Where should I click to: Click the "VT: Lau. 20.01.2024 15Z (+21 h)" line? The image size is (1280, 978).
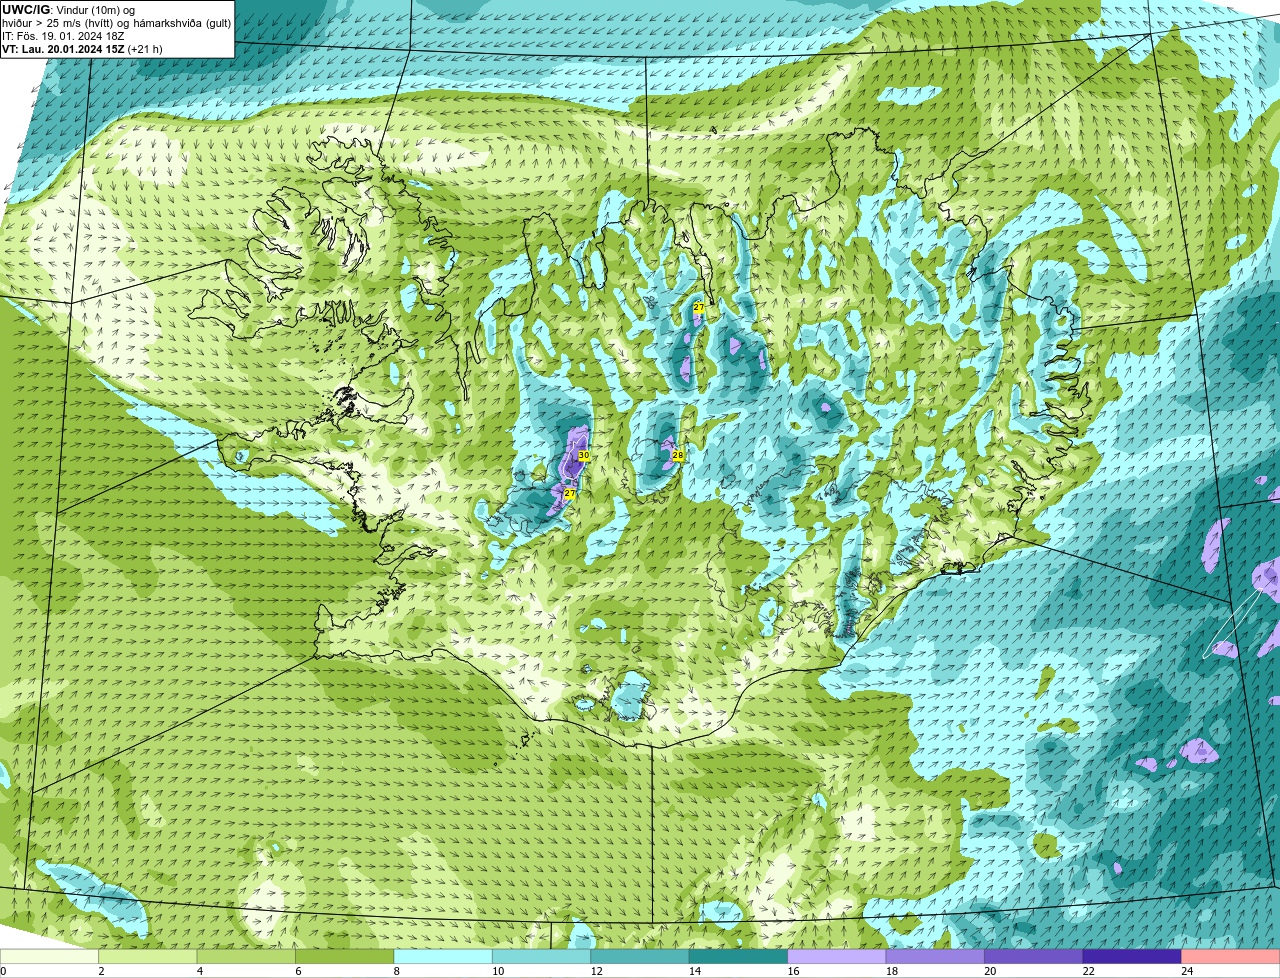pos(83,49)
